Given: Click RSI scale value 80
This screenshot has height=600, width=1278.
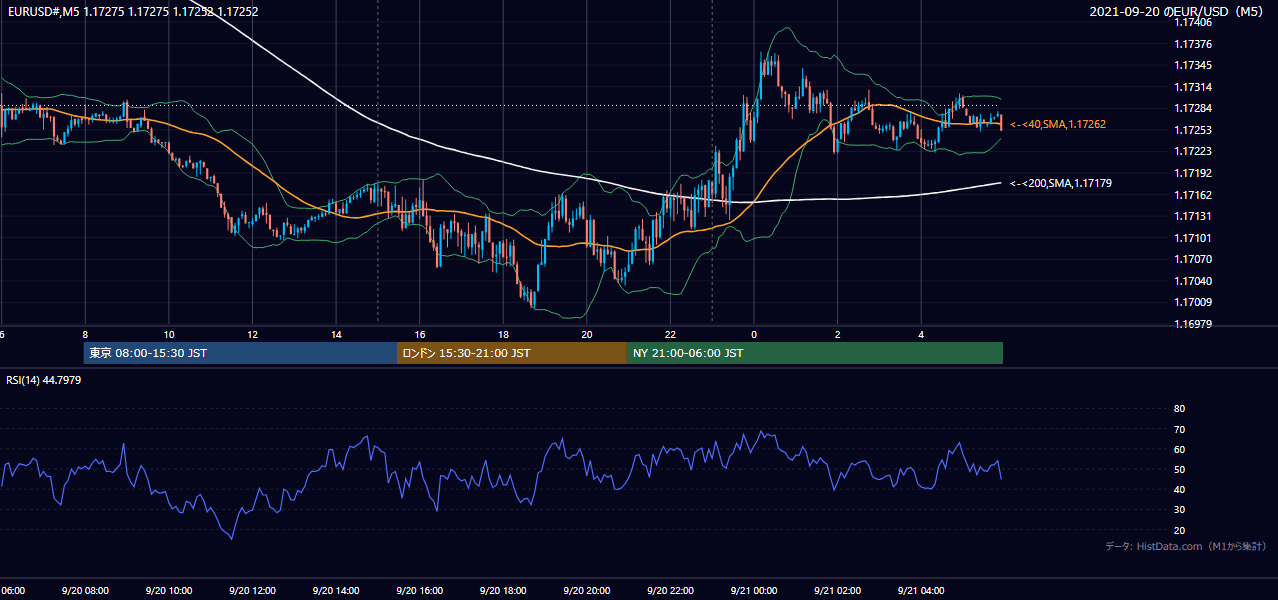Looking at the screenshot, I should 1179,409.
